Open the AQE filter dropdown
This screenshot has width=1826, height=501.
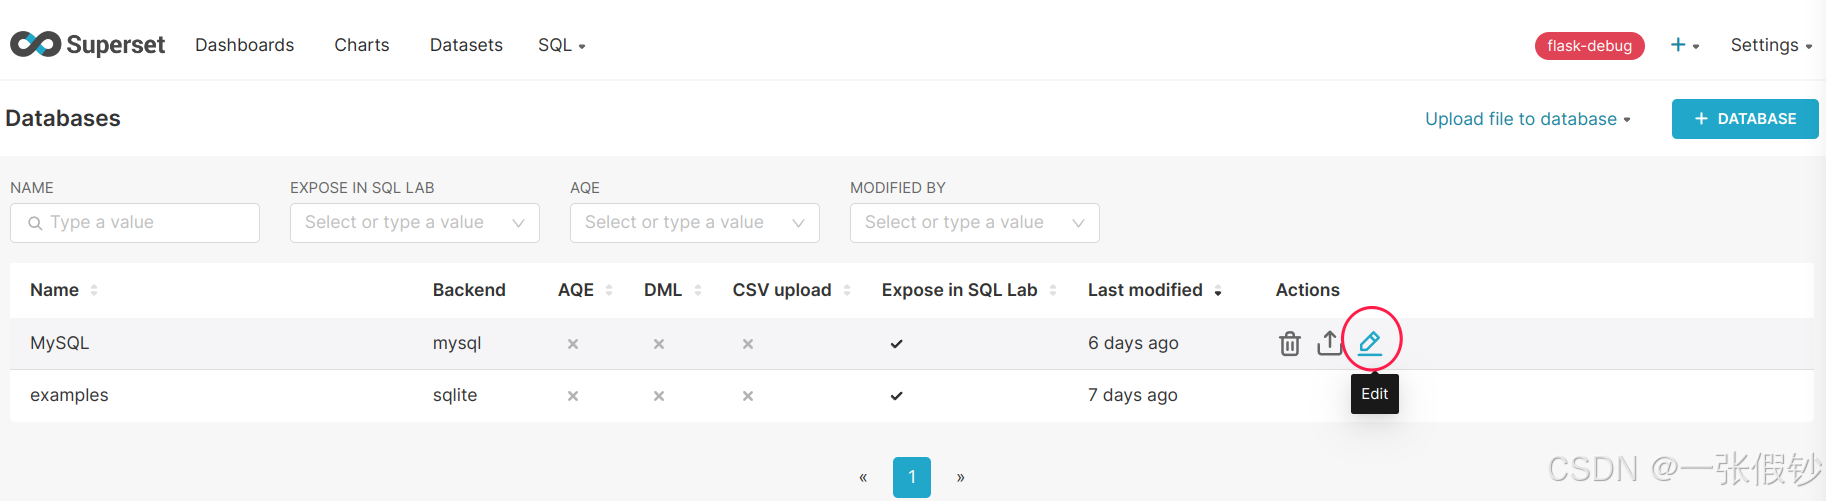(x=694, y=223)
